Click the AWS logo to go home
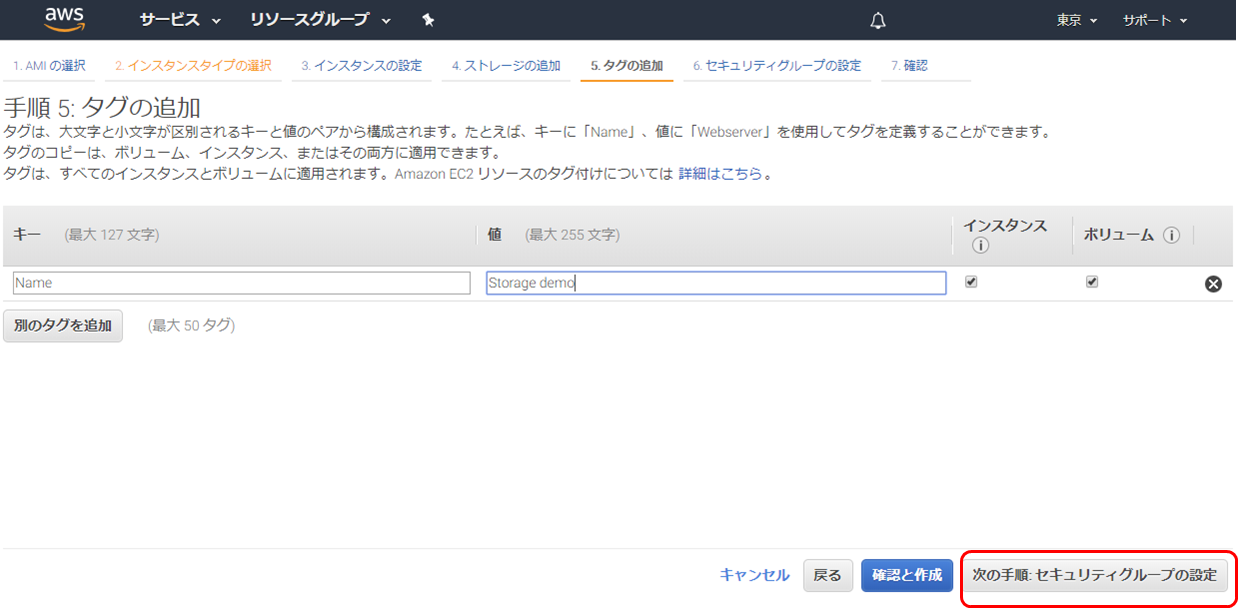 pyautogui.click(x=62, y=19)
